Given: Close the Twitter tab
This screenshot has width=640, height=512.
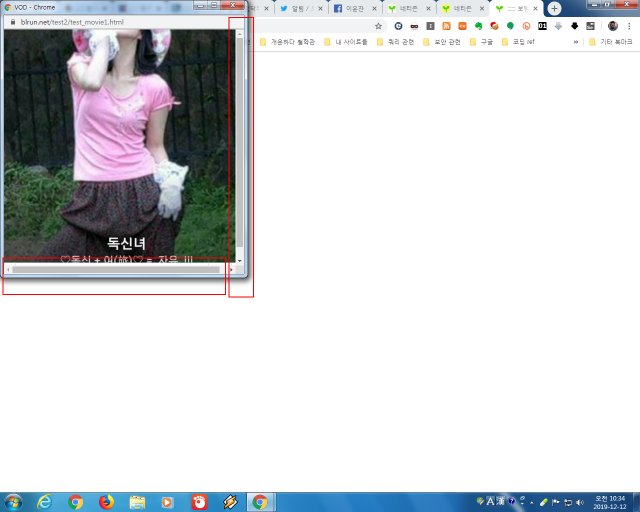Looking at the screenshot, I should (320, 9).
